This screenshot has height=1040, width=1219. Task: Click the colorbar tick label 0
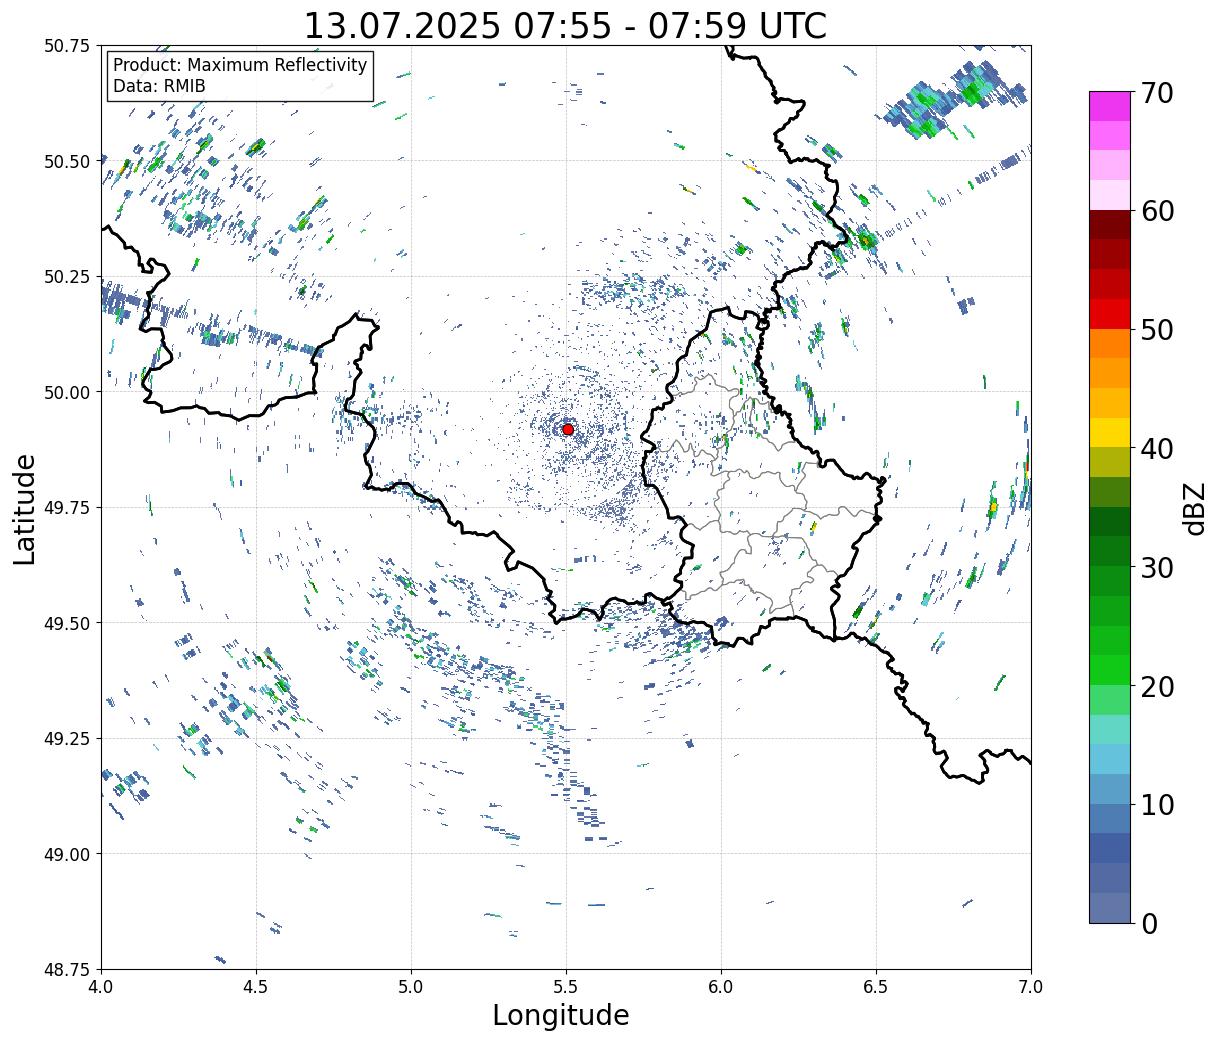coord(1149,924)
